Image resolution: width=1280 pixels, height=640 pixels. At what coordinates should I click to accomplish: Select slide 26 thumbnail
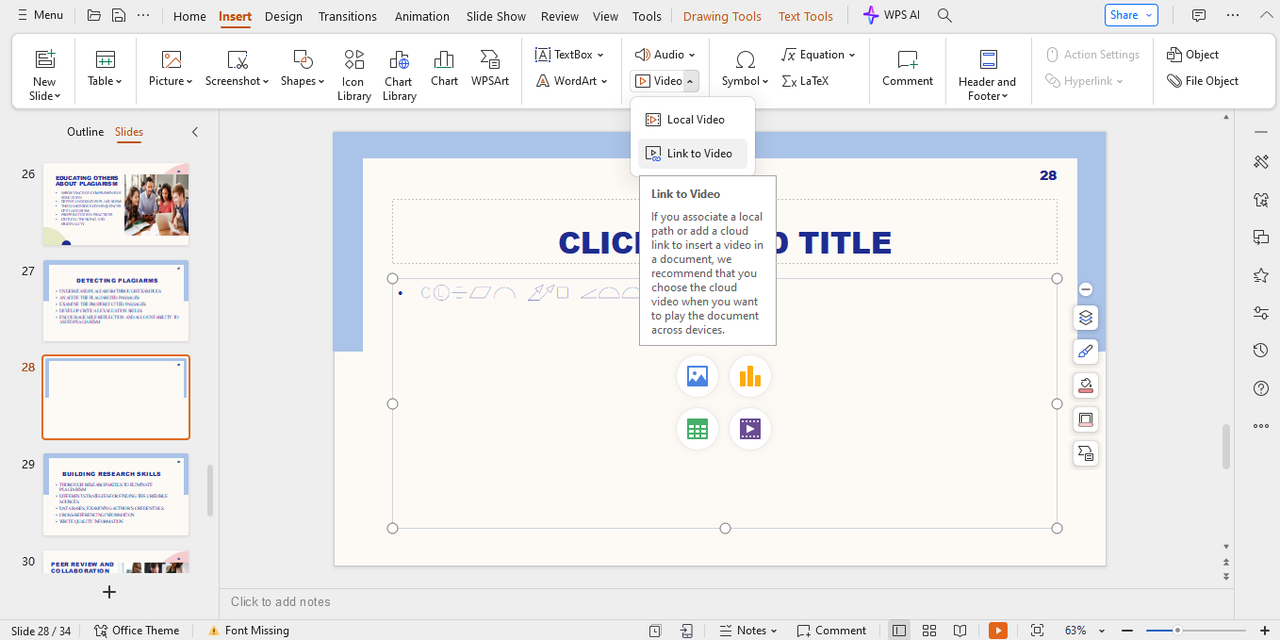point(116,204)
